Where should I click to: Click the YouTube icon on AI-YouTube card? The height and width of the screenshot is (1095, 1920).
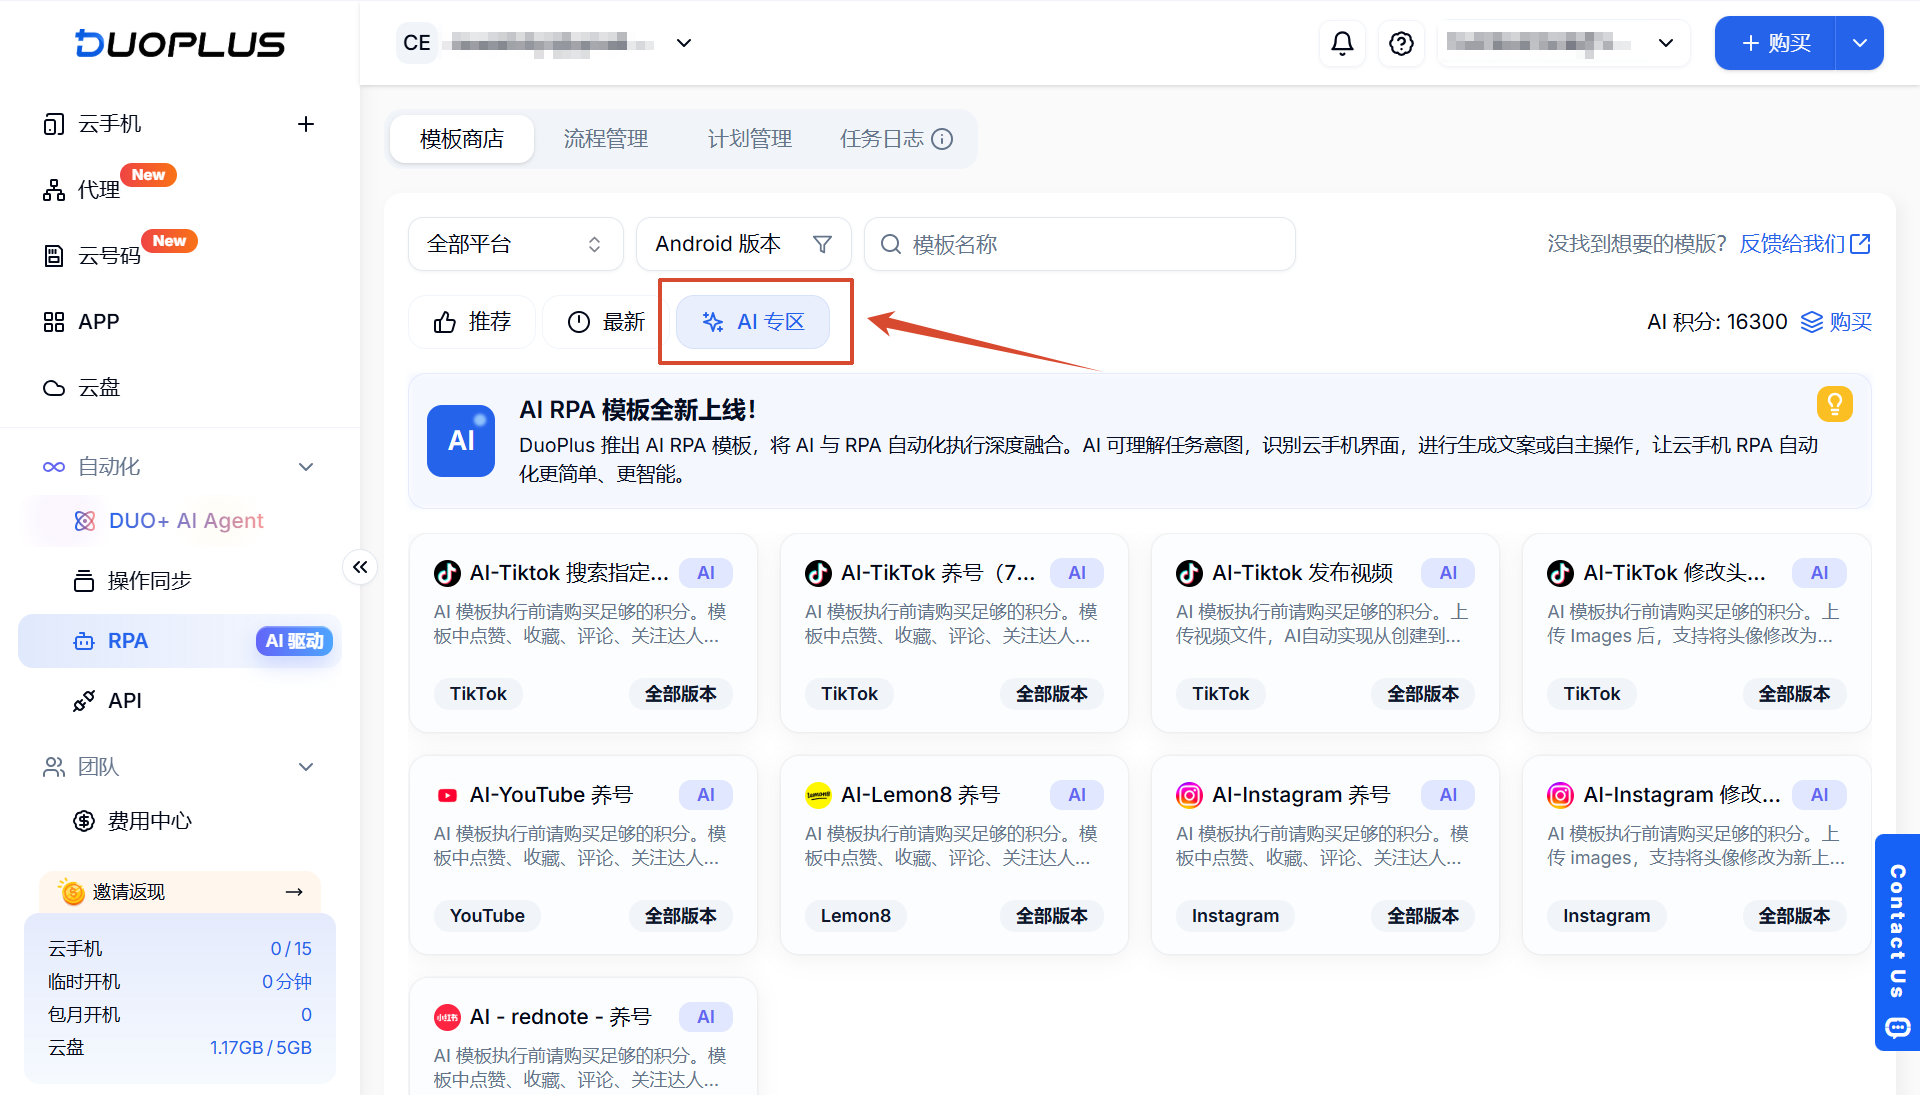pos(447,795)
